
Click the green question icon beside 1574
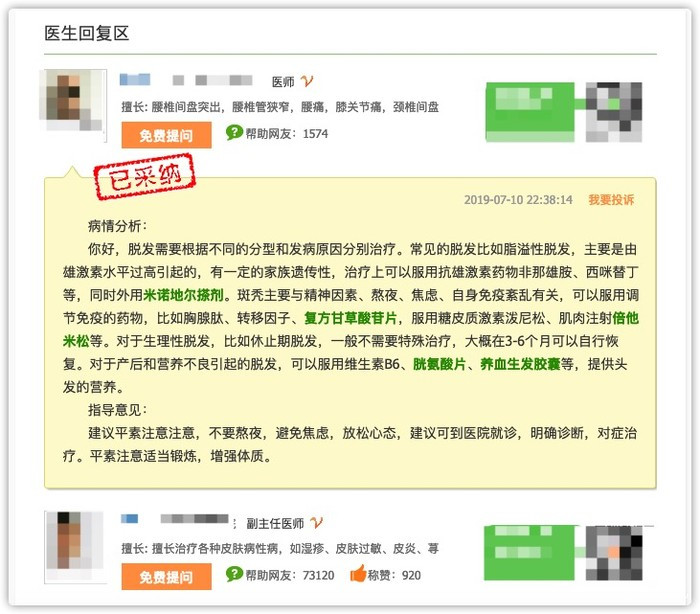pyautogui.click(x=234, y=133)
